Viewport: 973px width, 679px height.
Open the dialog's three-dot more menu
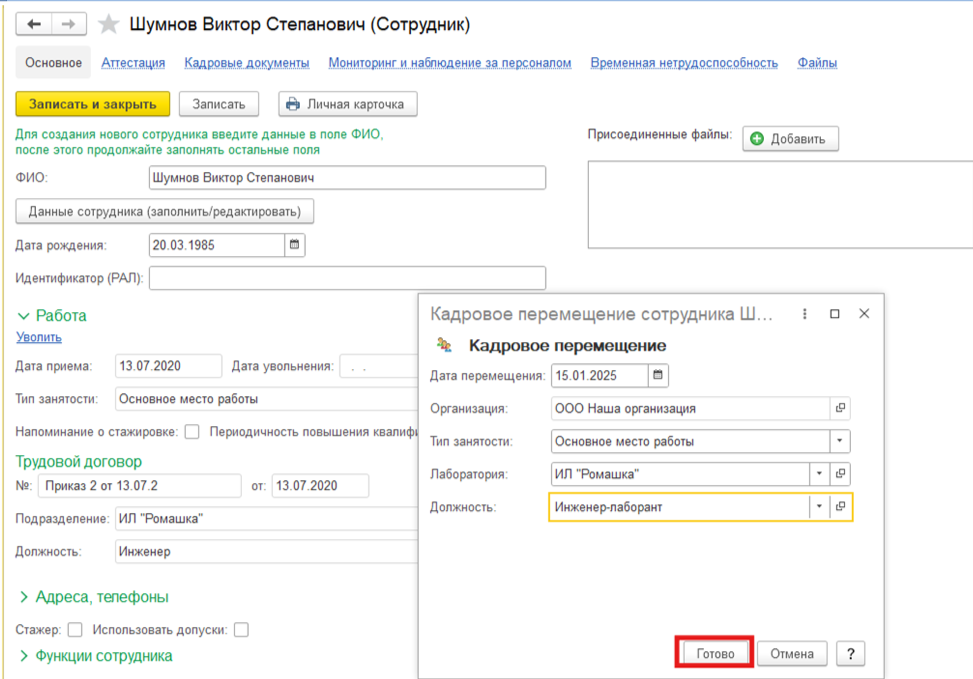[x=804, y=314]
